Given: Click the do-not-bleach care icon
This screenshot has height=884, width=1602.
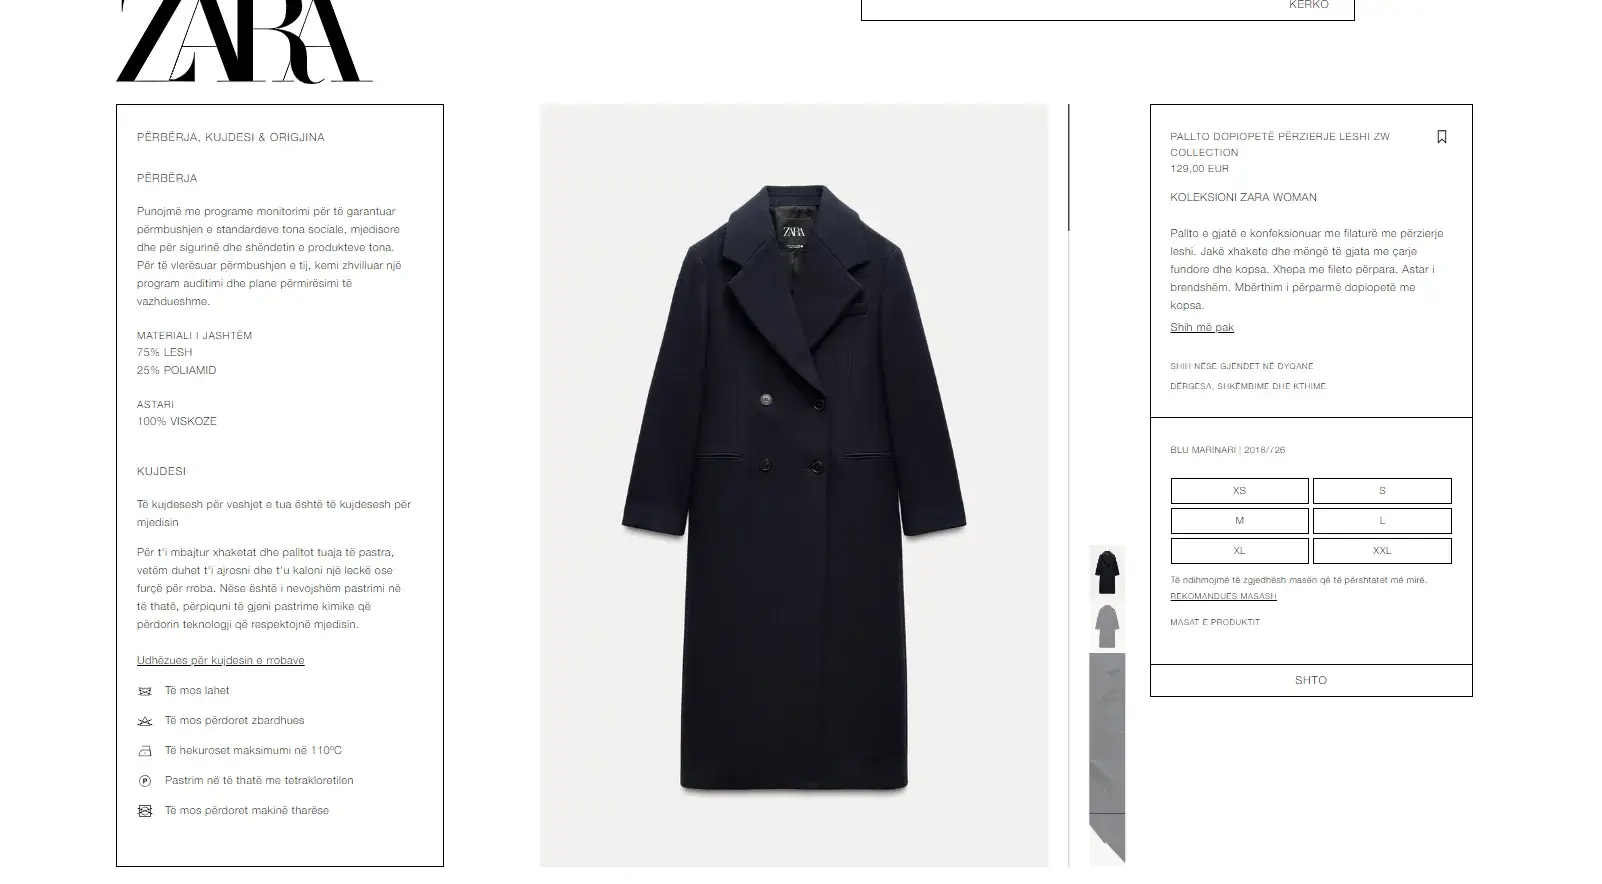Looking at the screenshot, I should coord(145,721).
